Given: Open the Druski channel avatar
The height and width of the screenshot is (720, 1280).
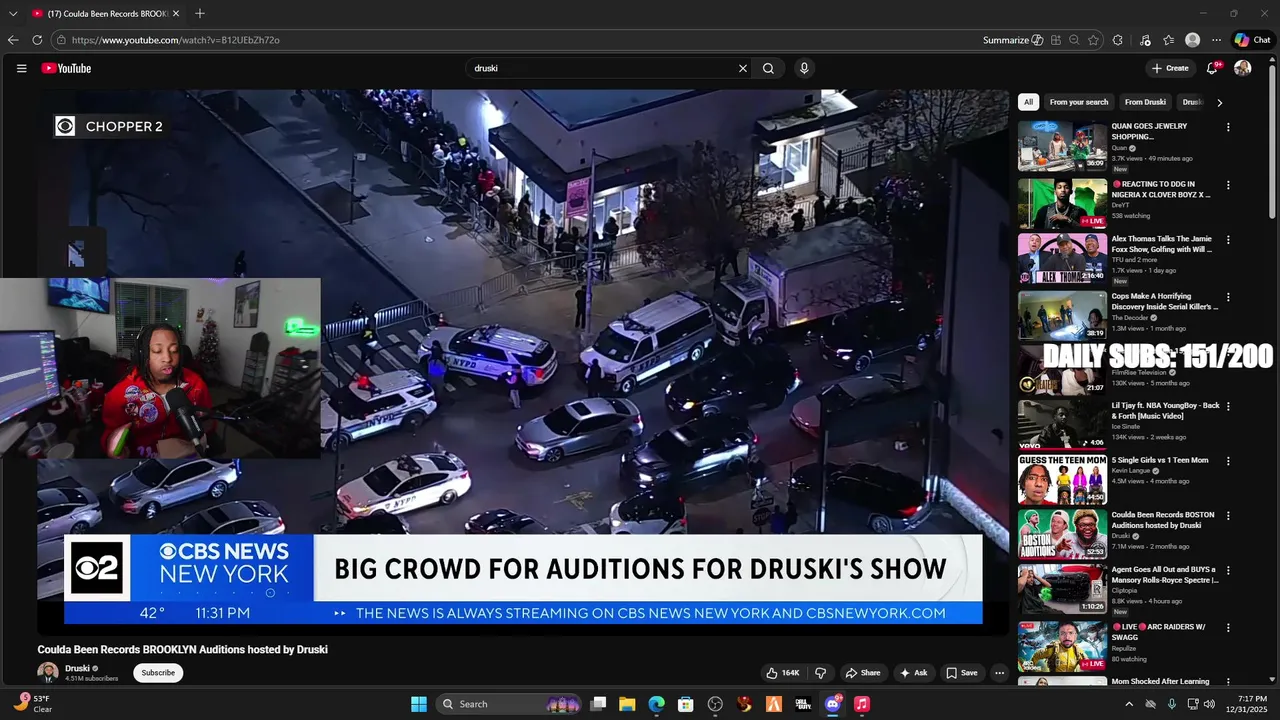Looking at the screenshot, I should 48,672.
